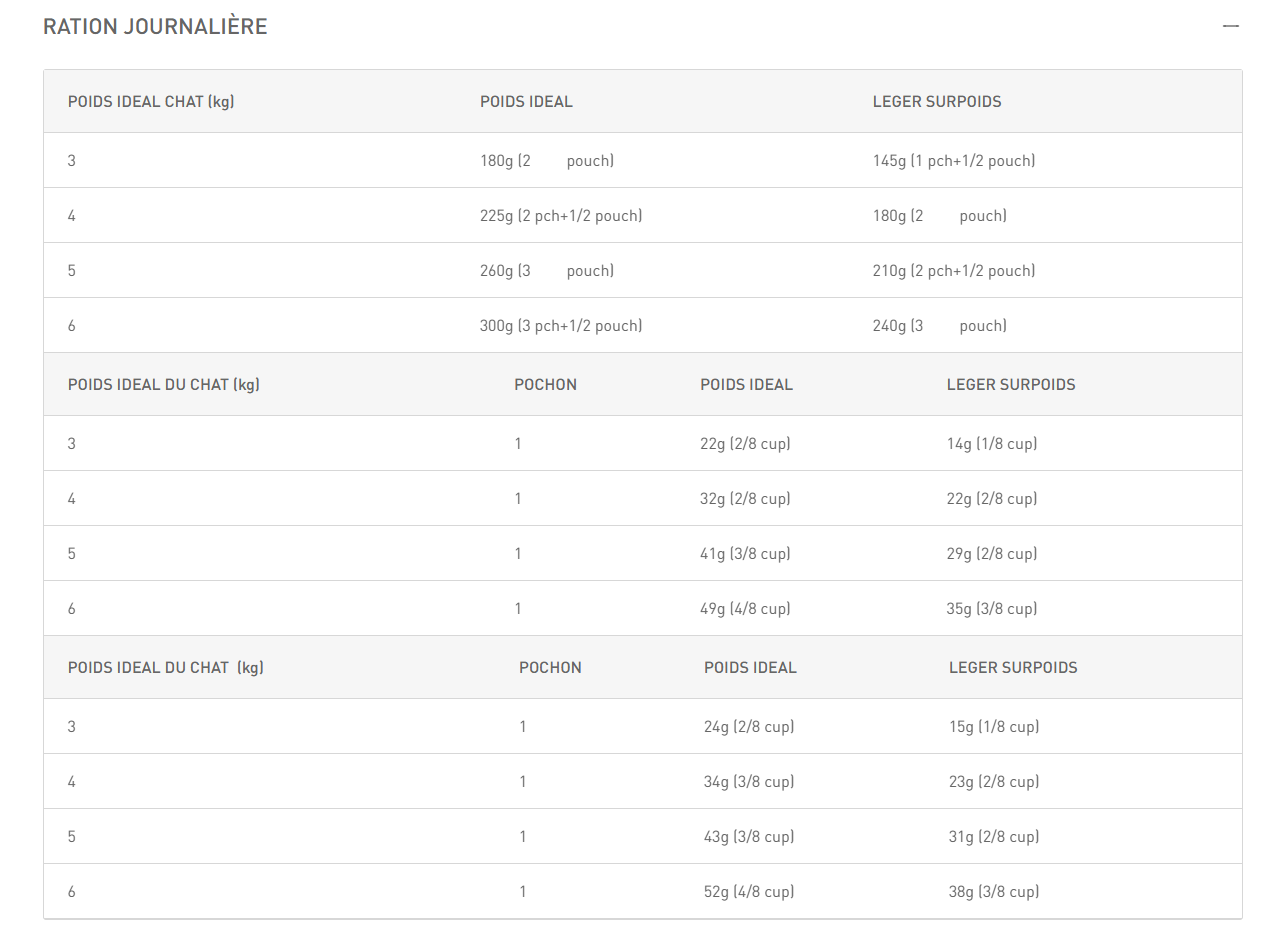Select the 210g (2 pch+1/2 pouch) cell

click(953, 271)
